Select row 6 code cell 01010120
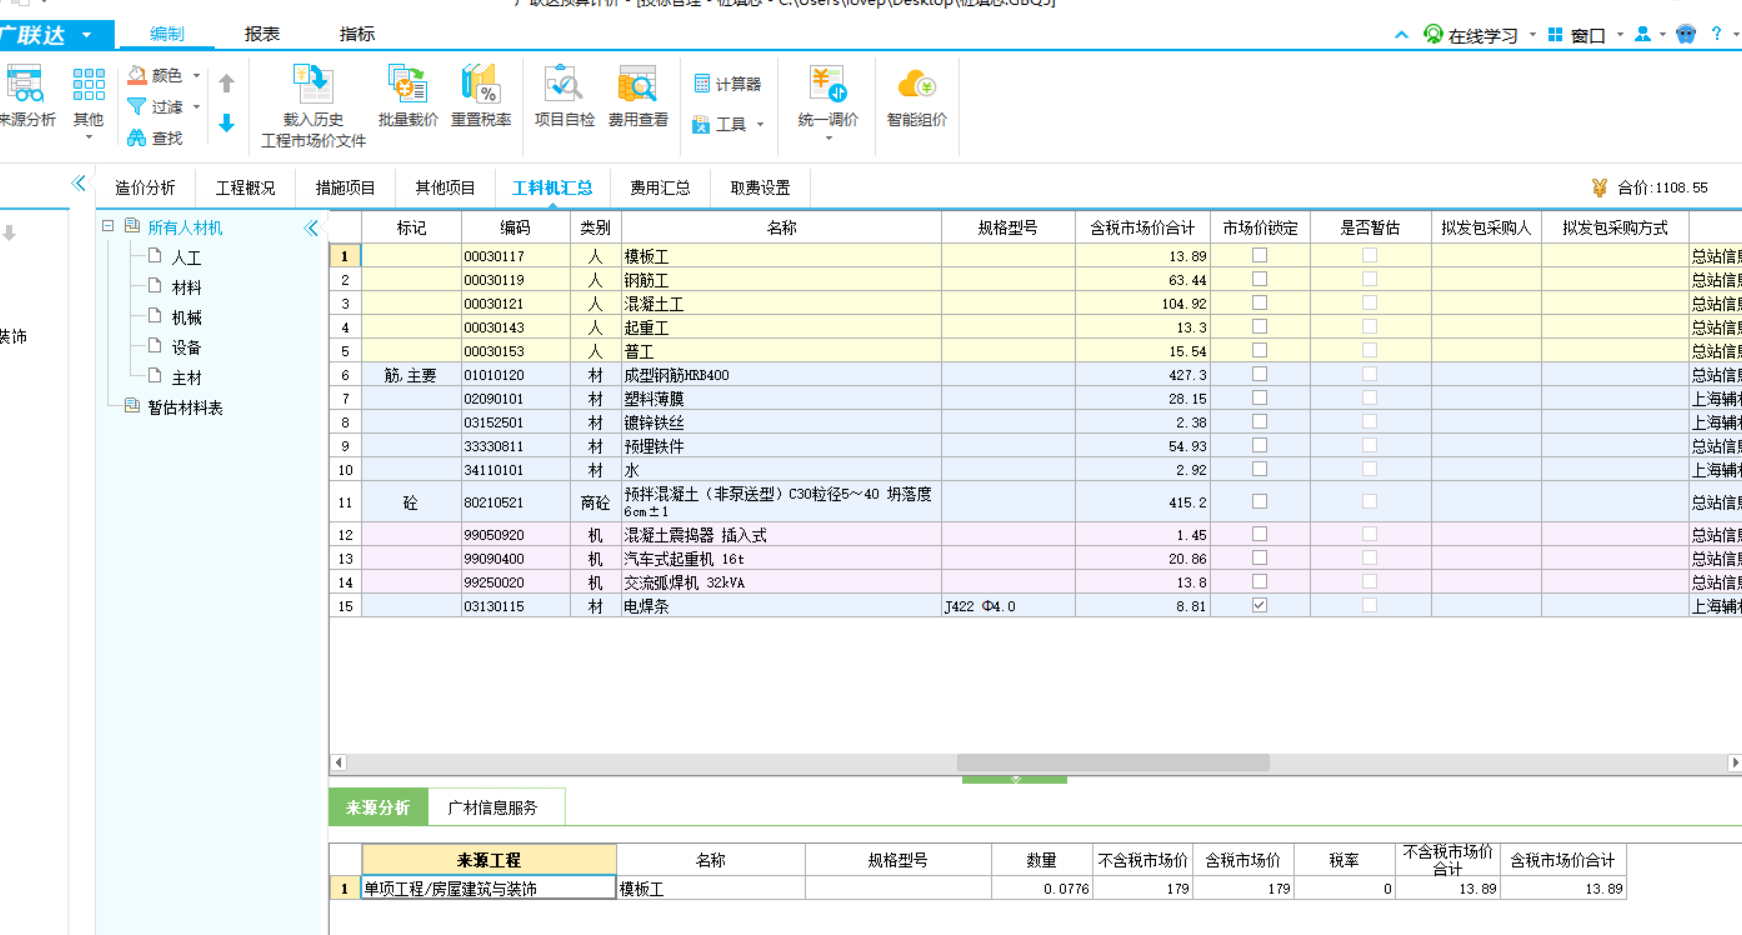Viewport: 1742px width, 935px height. (x=515, y=375)
